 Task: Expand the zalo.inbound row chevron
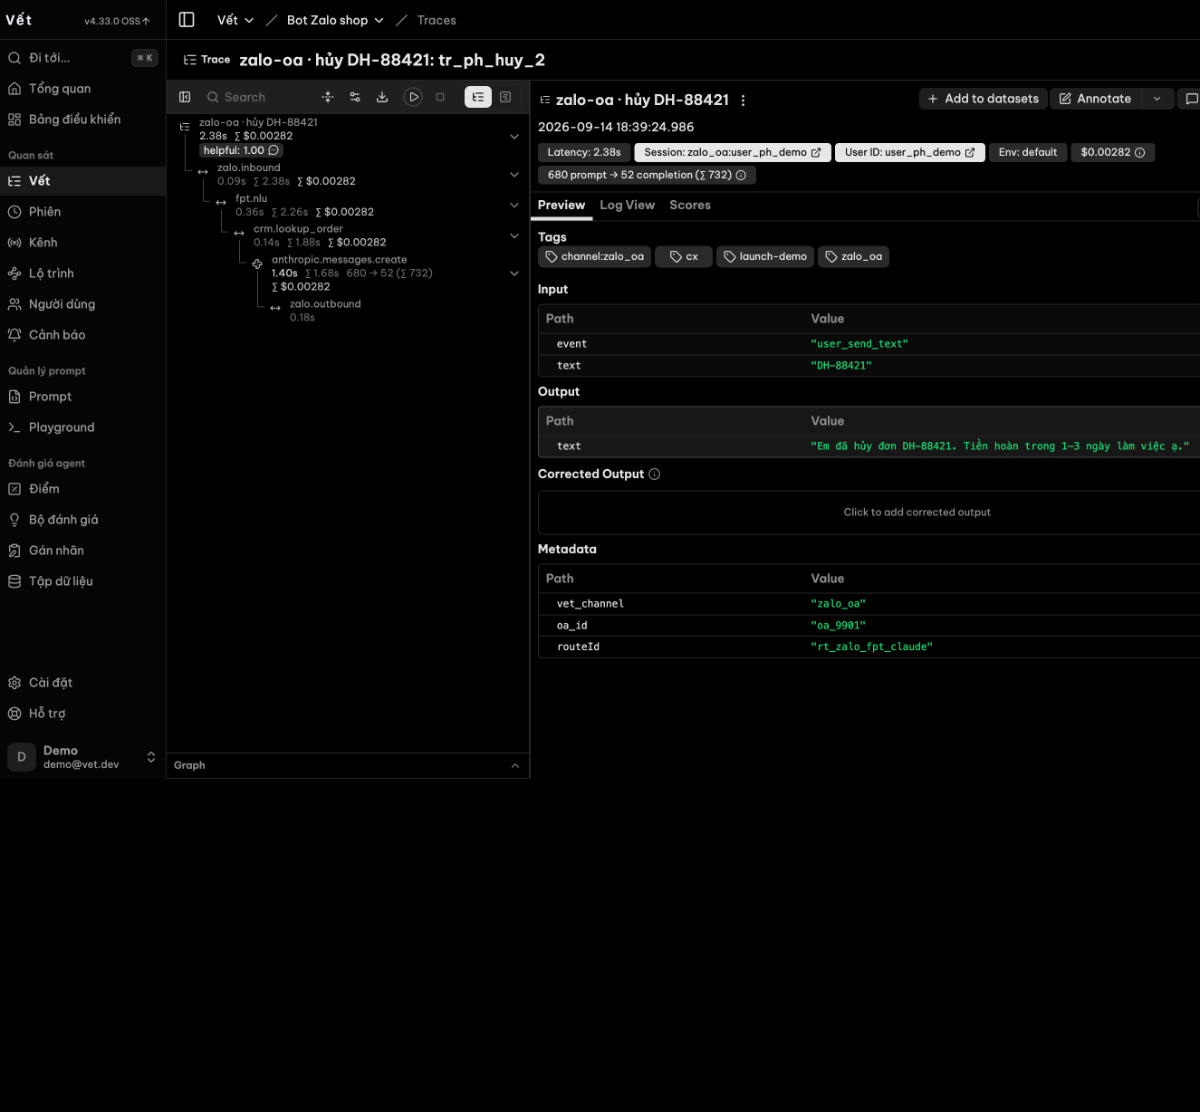[514, 175]
